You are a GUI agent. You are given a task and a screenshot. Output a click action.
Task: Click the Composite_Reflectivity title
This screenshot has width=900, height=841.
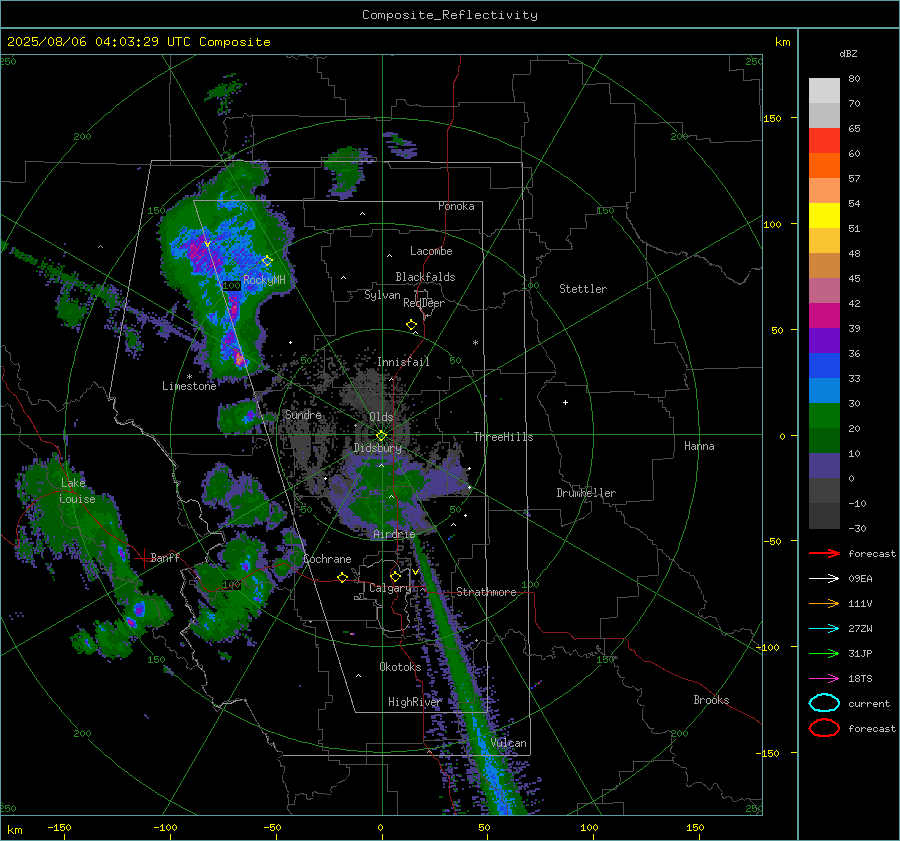[x=449, y=15]
